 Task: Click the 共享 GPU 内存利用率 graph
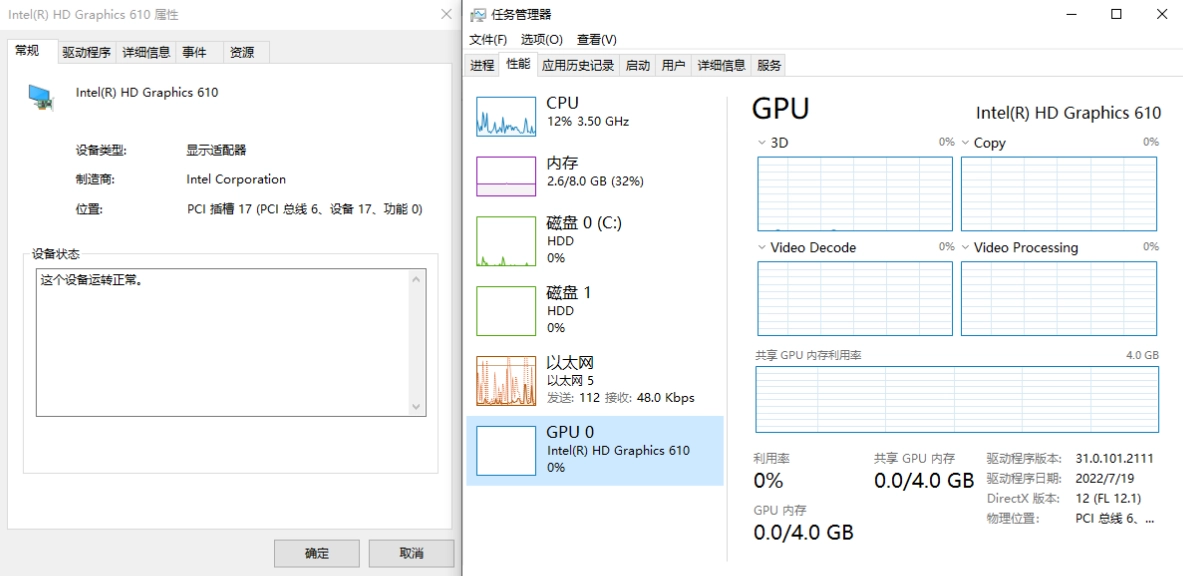tap(956, 399)
